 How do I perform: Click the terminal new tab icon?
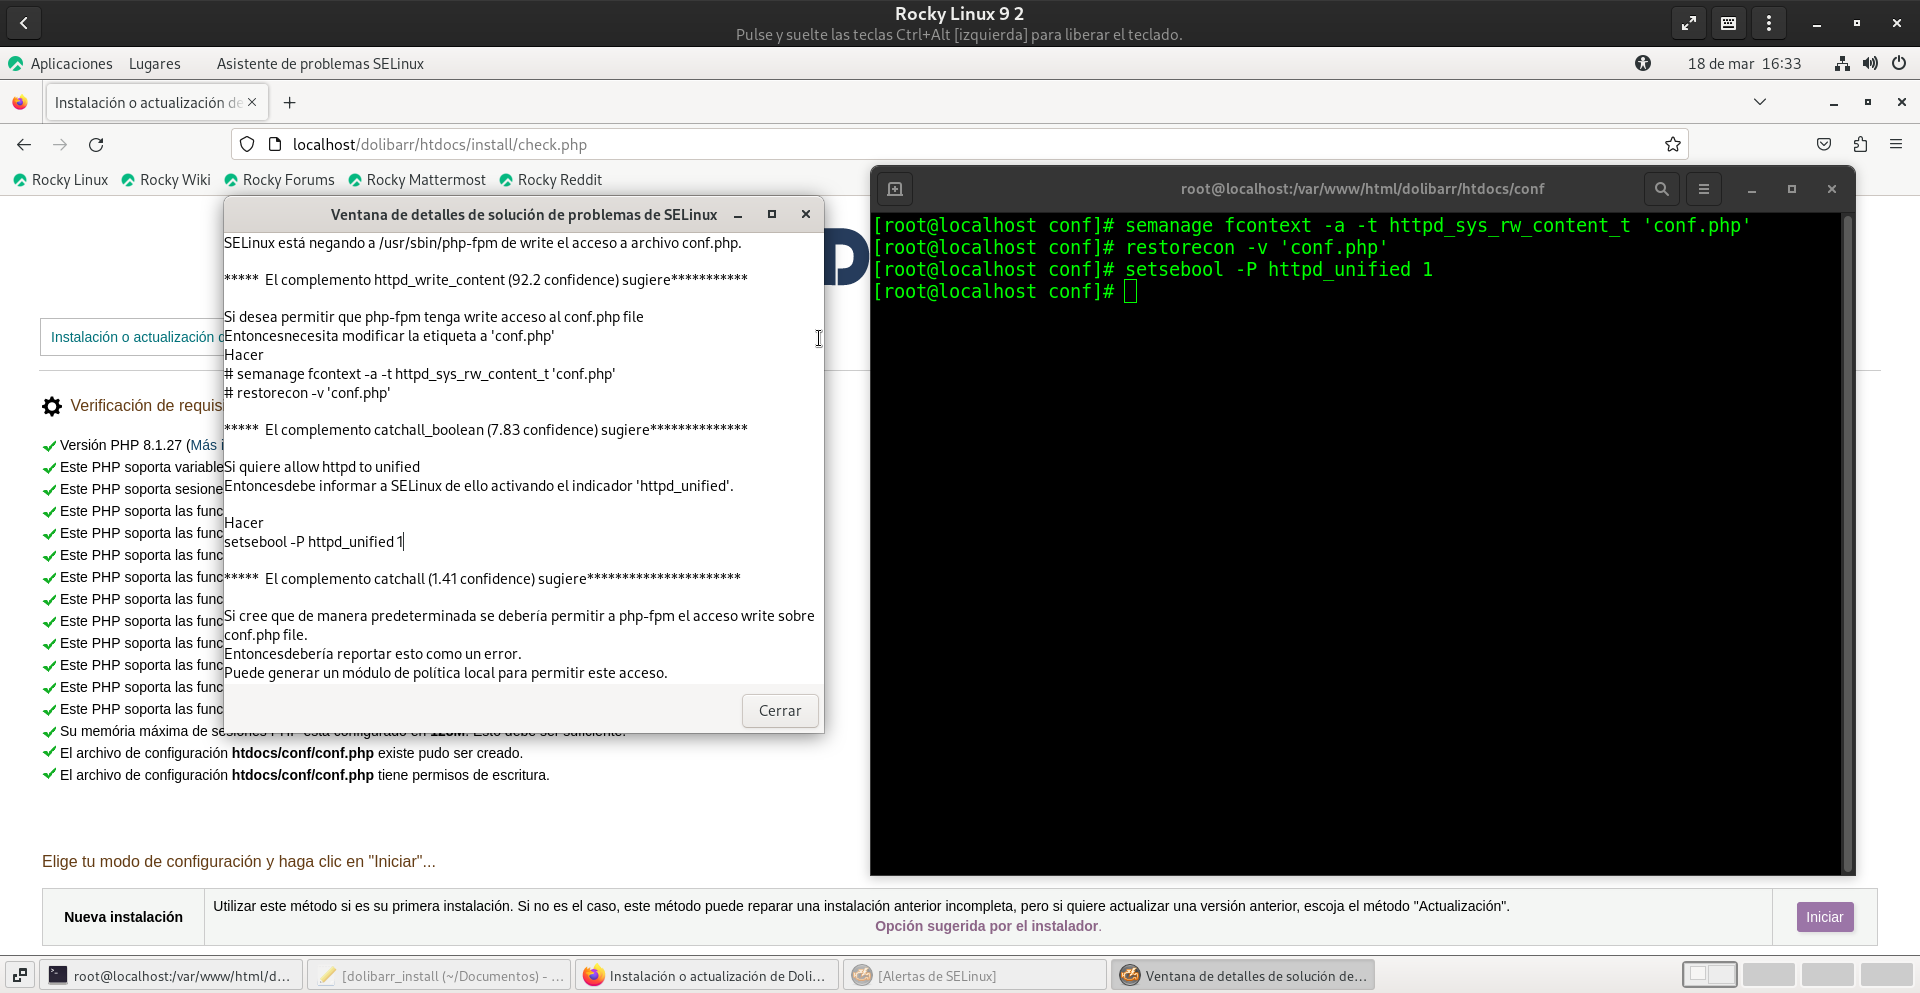pos(895,189)
